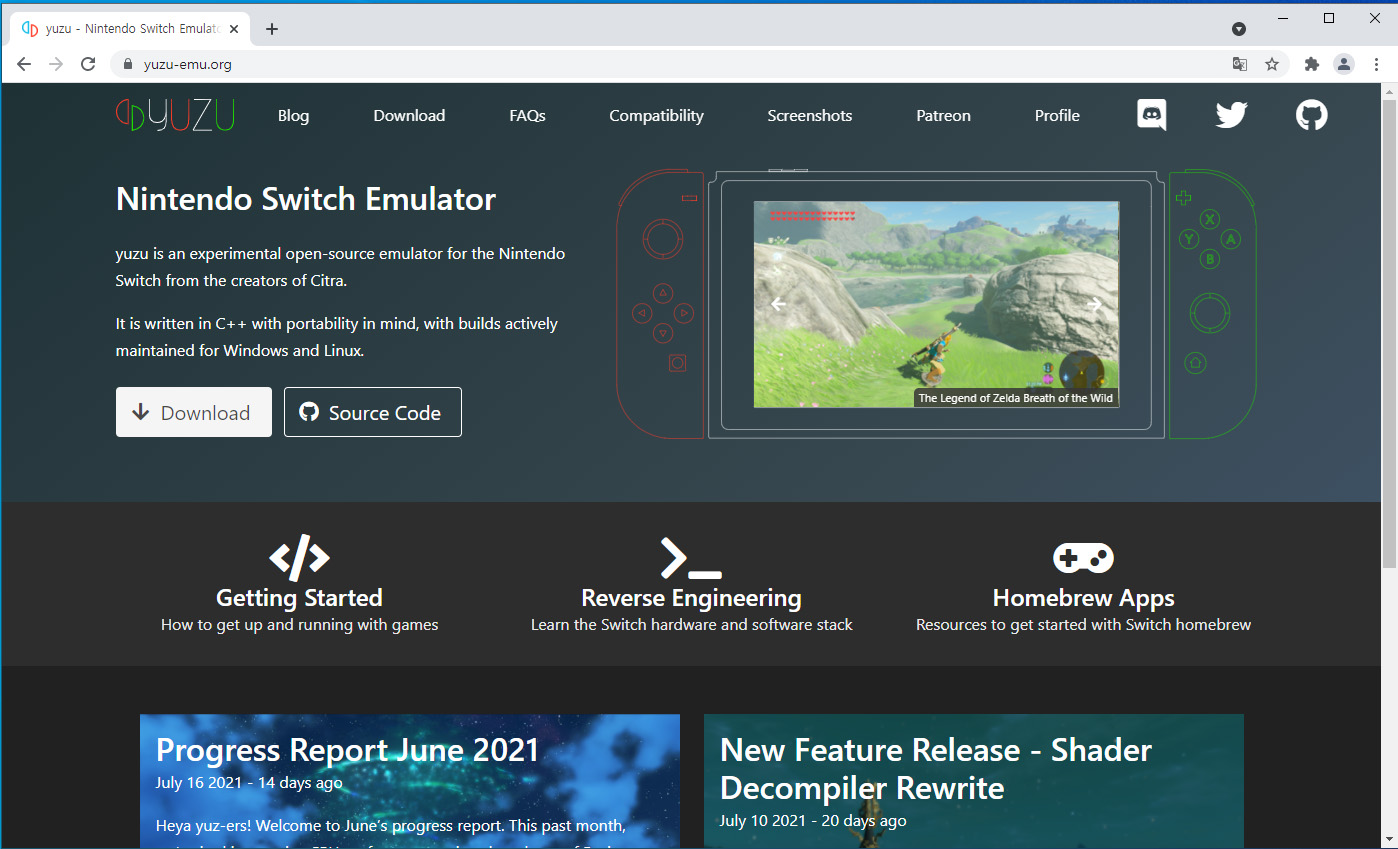Open the Compatibility nav item

656,115
